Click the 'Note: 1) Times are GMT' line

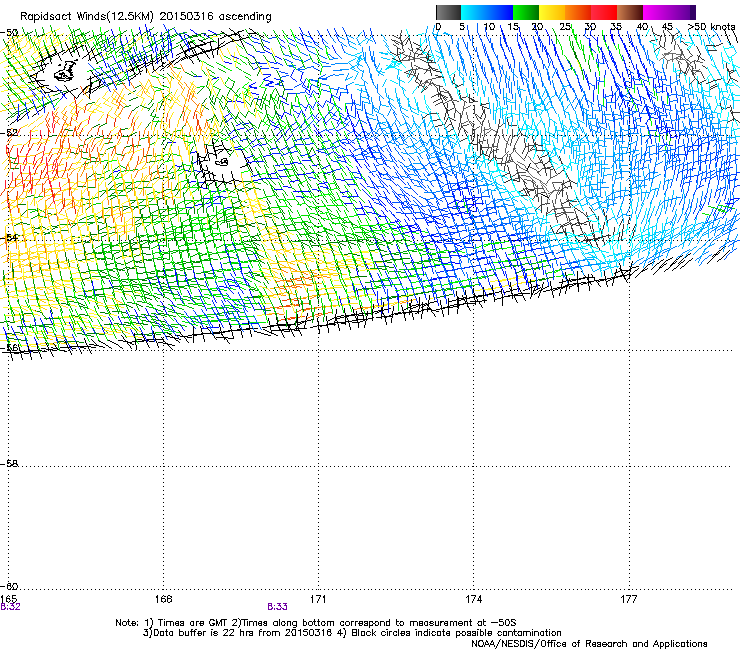pos(315,623)
